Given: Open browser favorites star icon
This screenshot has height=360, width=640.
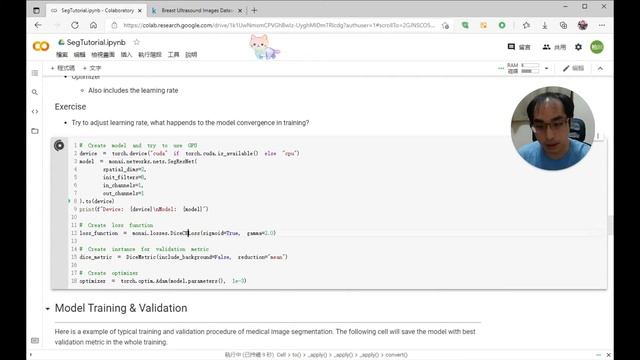Looking at the screenshot, I should (x=526, y=25).
